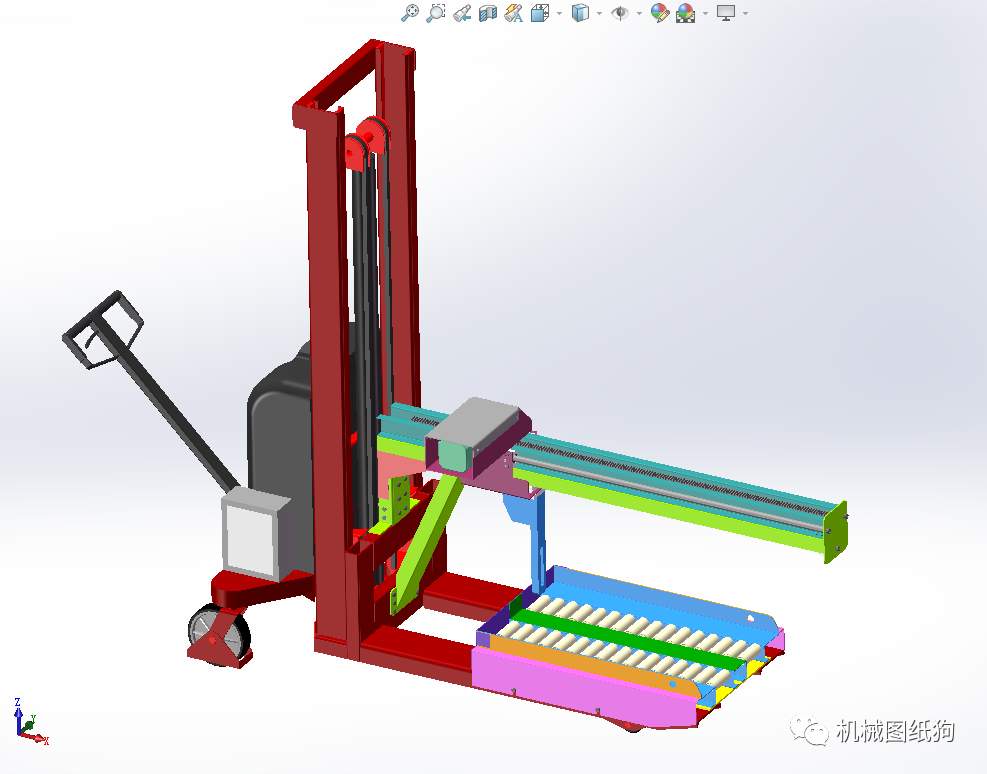Toggle the Section View tool
The height and width of the screenshot is (774, 987).
[488, 13]
